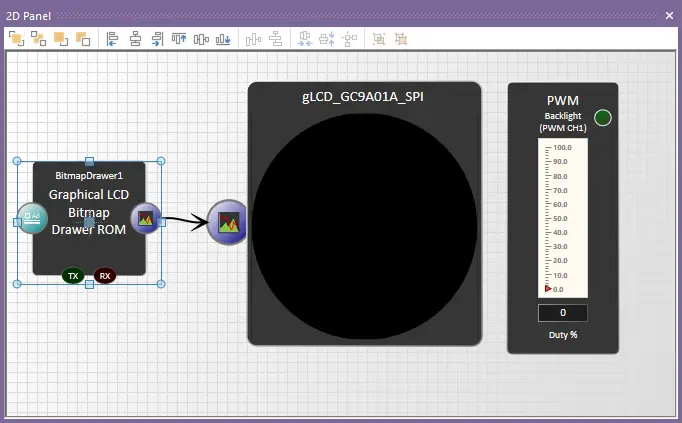This screenshot has width=682, height=423.
Task: Click the Send to Back toolbar icon
Action: tap(38, 39)
